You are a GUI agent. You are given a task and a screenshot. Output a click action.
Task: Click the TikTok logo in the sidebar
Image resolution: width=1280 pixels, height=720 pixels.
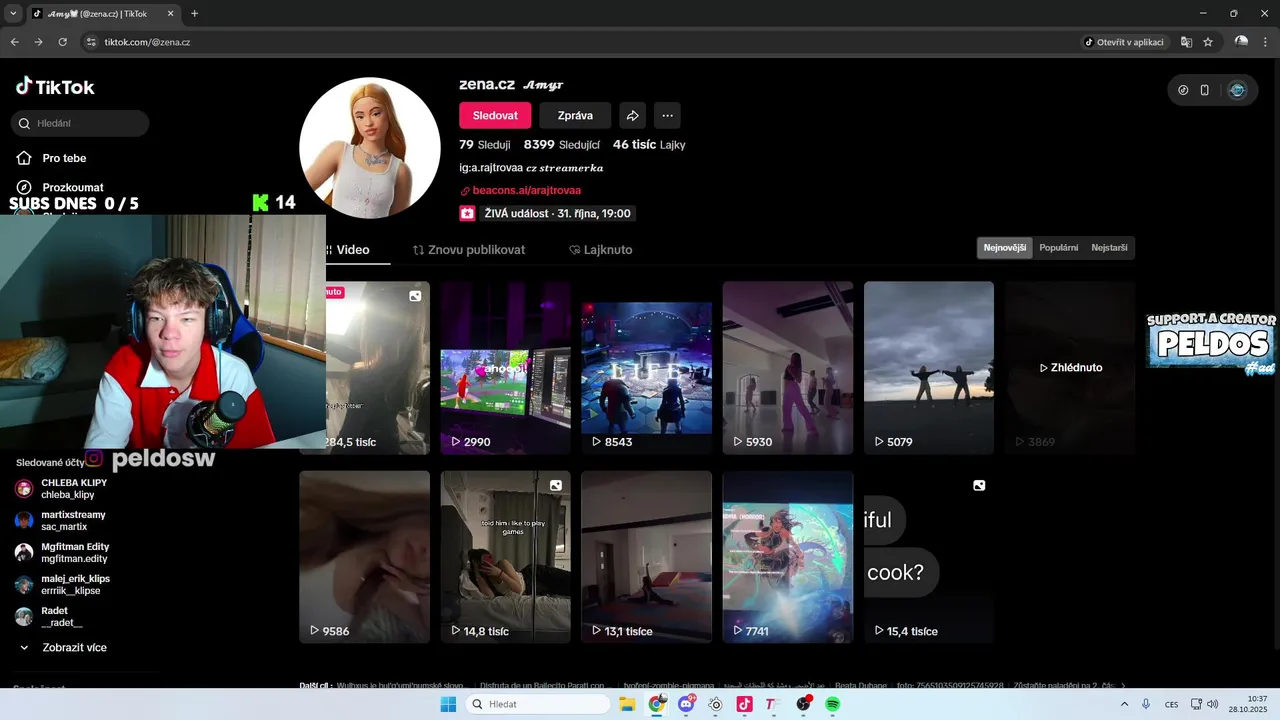point(55,87)
